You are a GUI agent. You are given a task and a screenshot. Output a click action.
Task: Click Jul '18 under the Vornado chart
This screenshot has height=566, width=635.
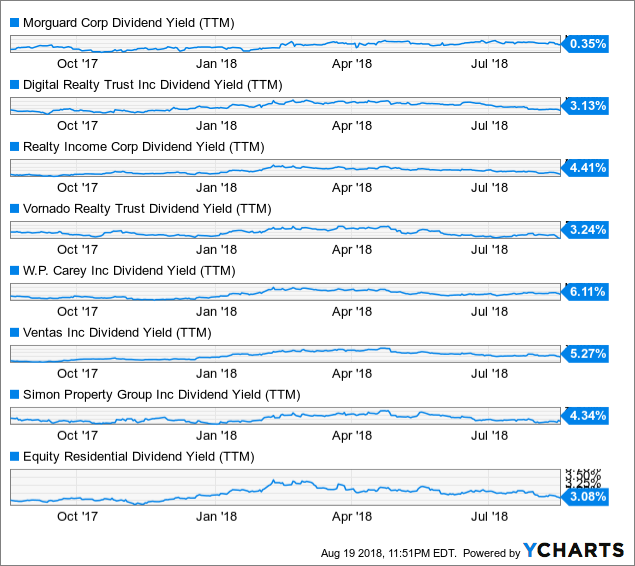click(x=489, y=250)
